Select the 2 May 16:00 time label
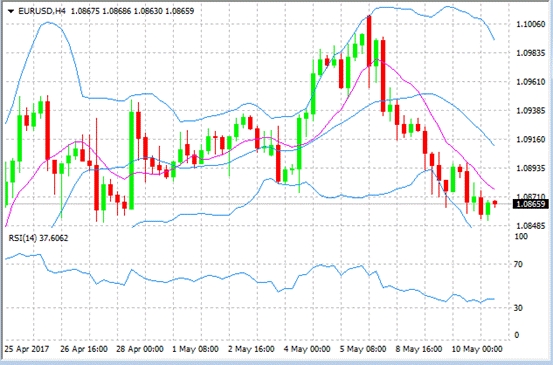Screen dimensions: 553x365 click(x=251, y=349)
